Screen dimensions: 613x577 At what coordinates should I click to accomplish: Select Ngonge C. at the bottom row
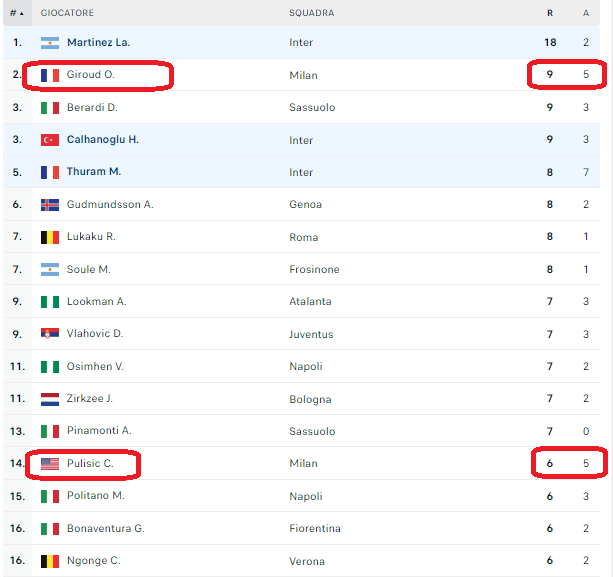click(94, 561)
